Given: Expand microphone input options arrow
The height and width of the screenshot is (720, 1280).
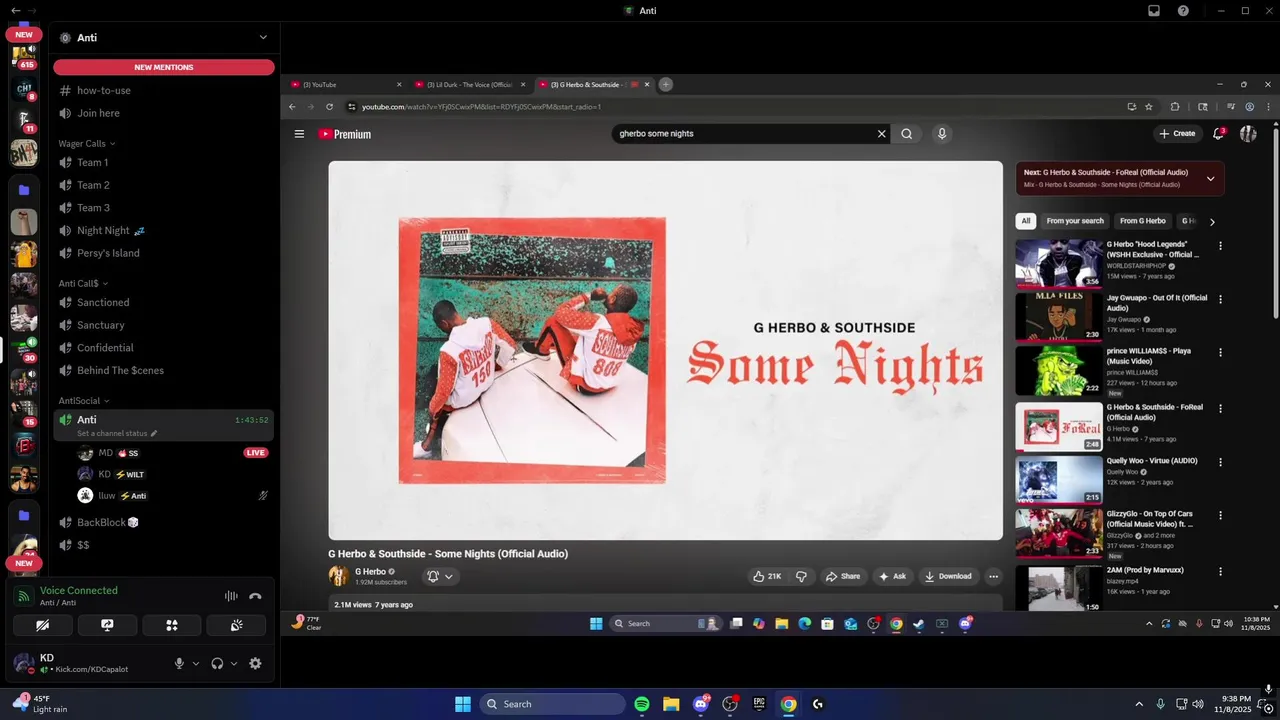Looking at the screenshot, I should (x=195, y=663).
